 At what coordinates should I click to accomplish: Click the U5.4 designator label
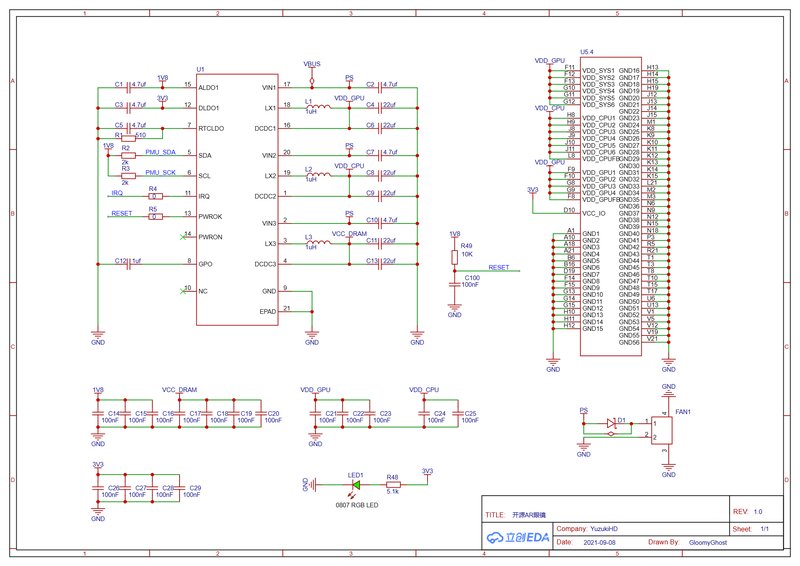click(x=587, y=52)
